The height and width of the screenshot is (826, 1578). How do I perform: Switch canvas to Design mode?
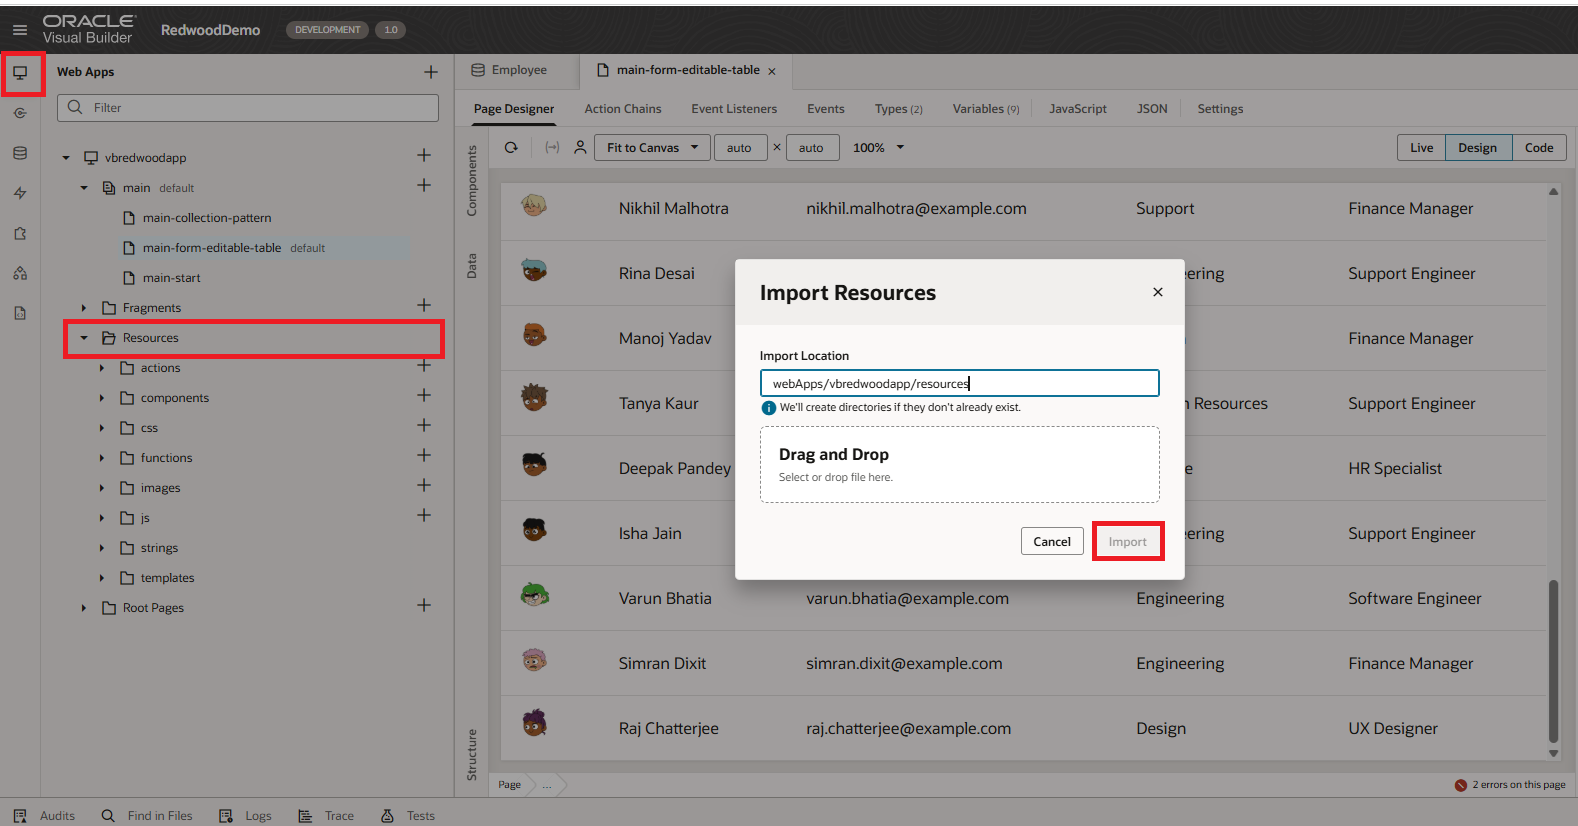[1477, 148]
